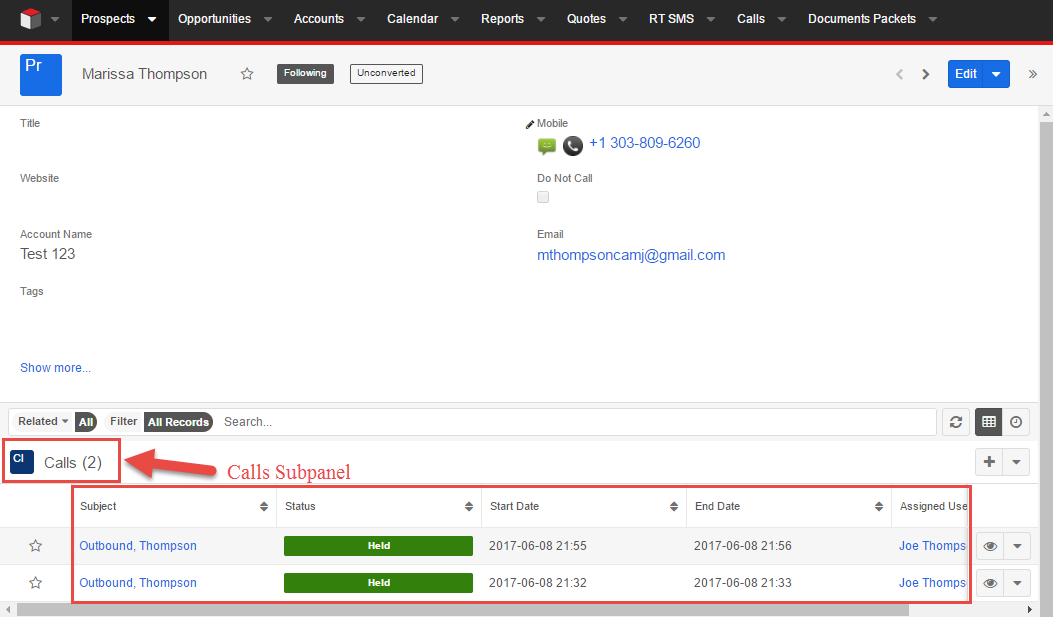Image resolution: width=1053 pixels, height=617 pixels.
Task: Click in the subpanel Search field
Action: [x=578, y=422]
